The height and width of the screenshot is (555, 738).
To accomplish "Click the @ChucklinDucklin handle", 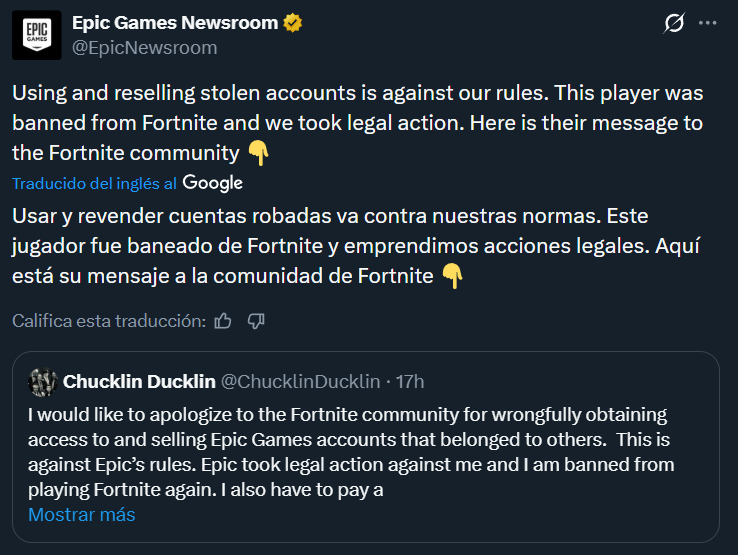I will (300, 381).
